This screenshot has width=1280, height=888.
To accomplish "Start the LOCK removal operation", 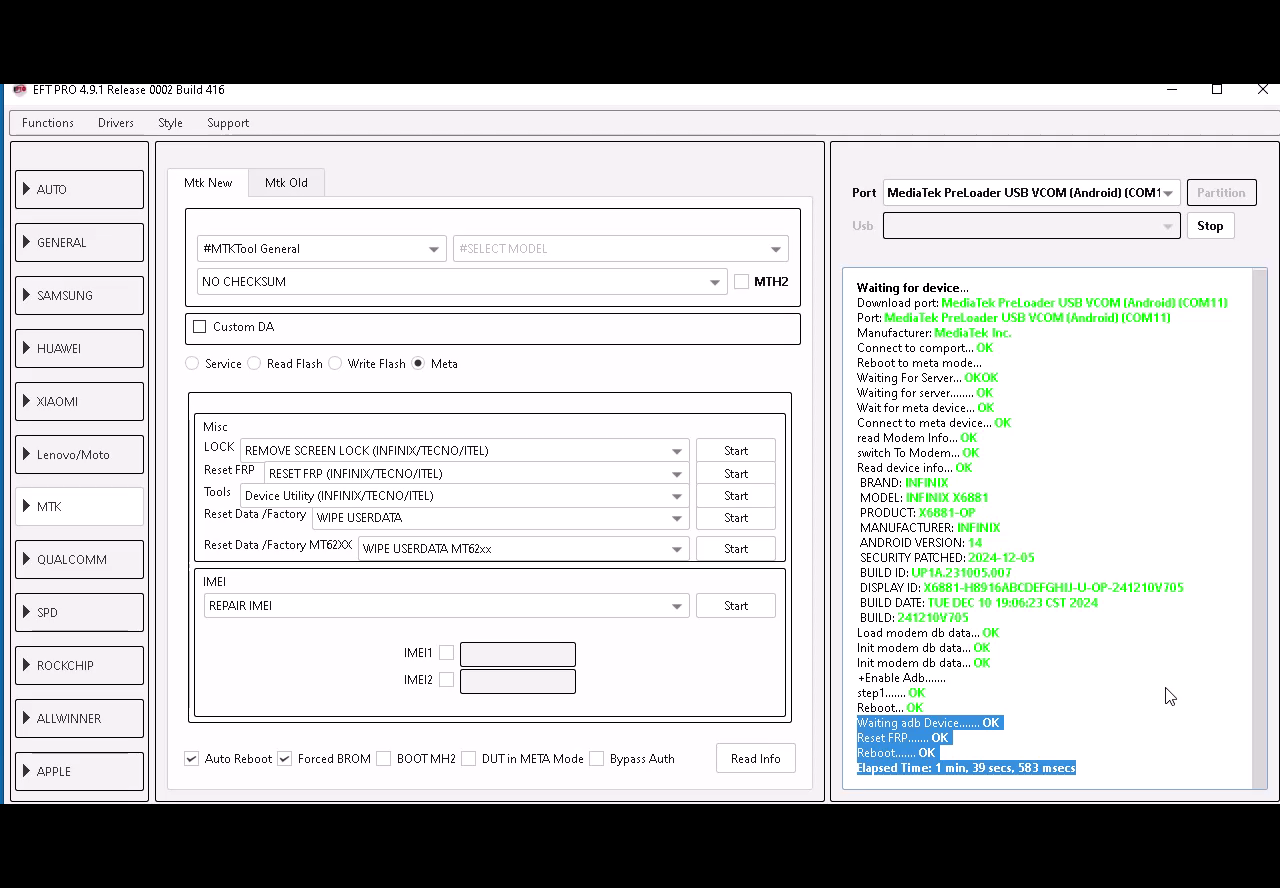I will pyautogui.click(x=736, y=451).
